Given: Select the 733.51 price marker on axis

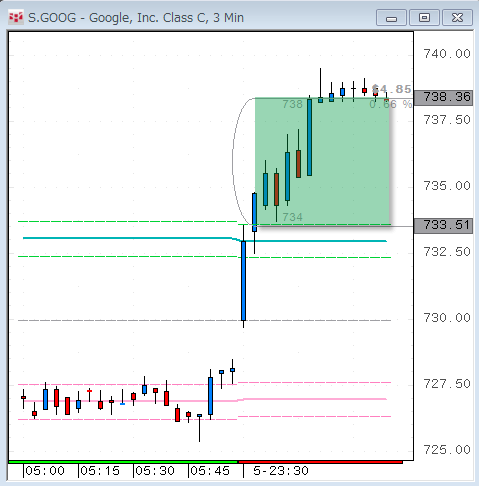Looking at the screenshot, I should 443,225.
